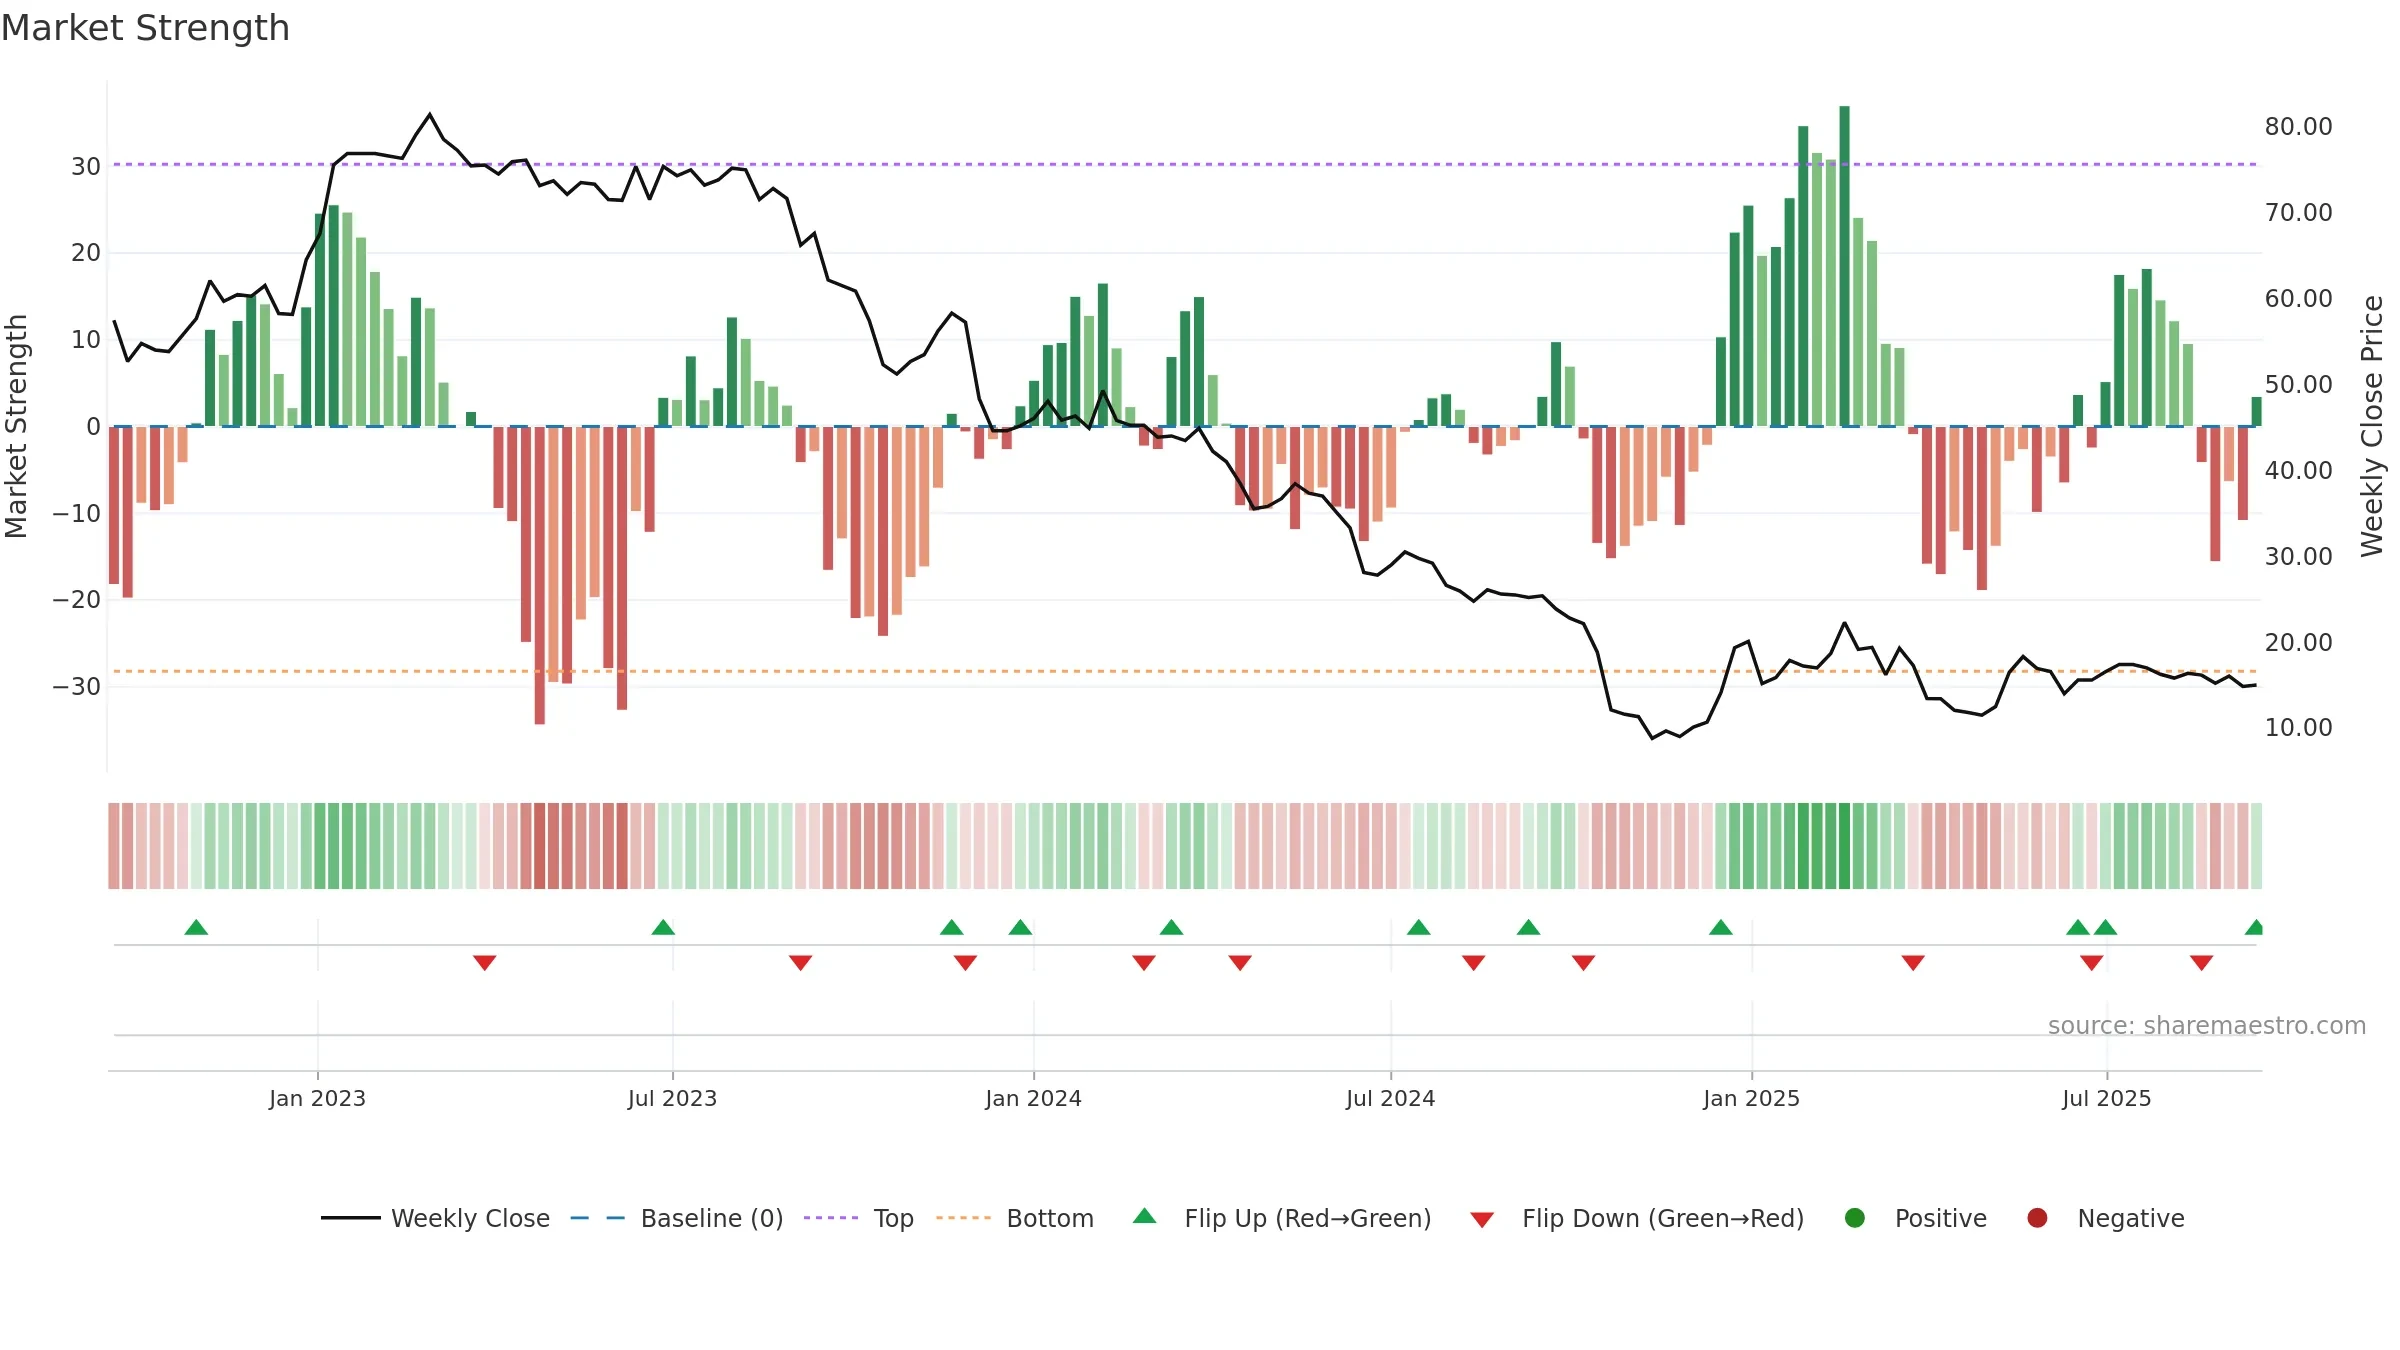Click the 'Weekly Close Price' right axis title
Image resolution: width=2400 pixels, height=1350 pixels.
click(x=2372, y=426)
